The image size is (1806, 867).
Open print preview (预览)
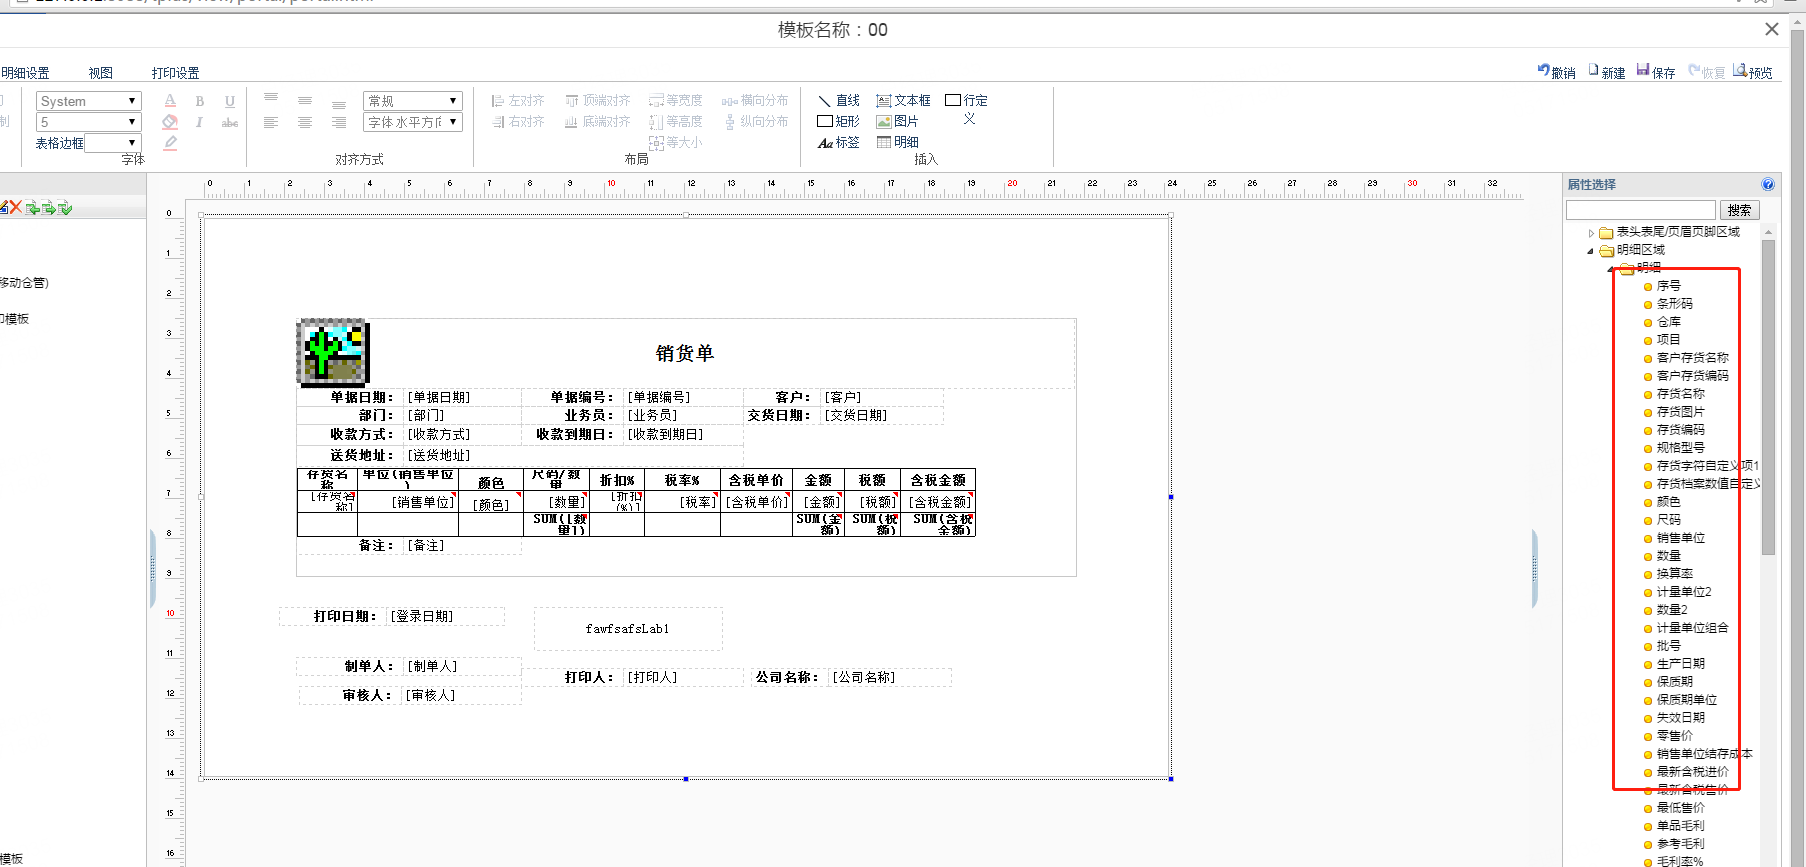tap(1752, 72)
